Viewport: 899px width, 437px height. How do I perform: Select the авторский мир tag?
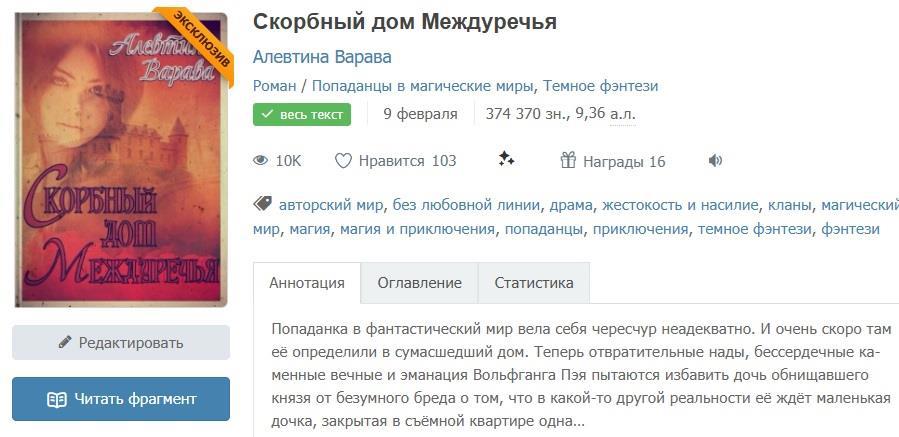pyautogui.click(x=331, y=205)
